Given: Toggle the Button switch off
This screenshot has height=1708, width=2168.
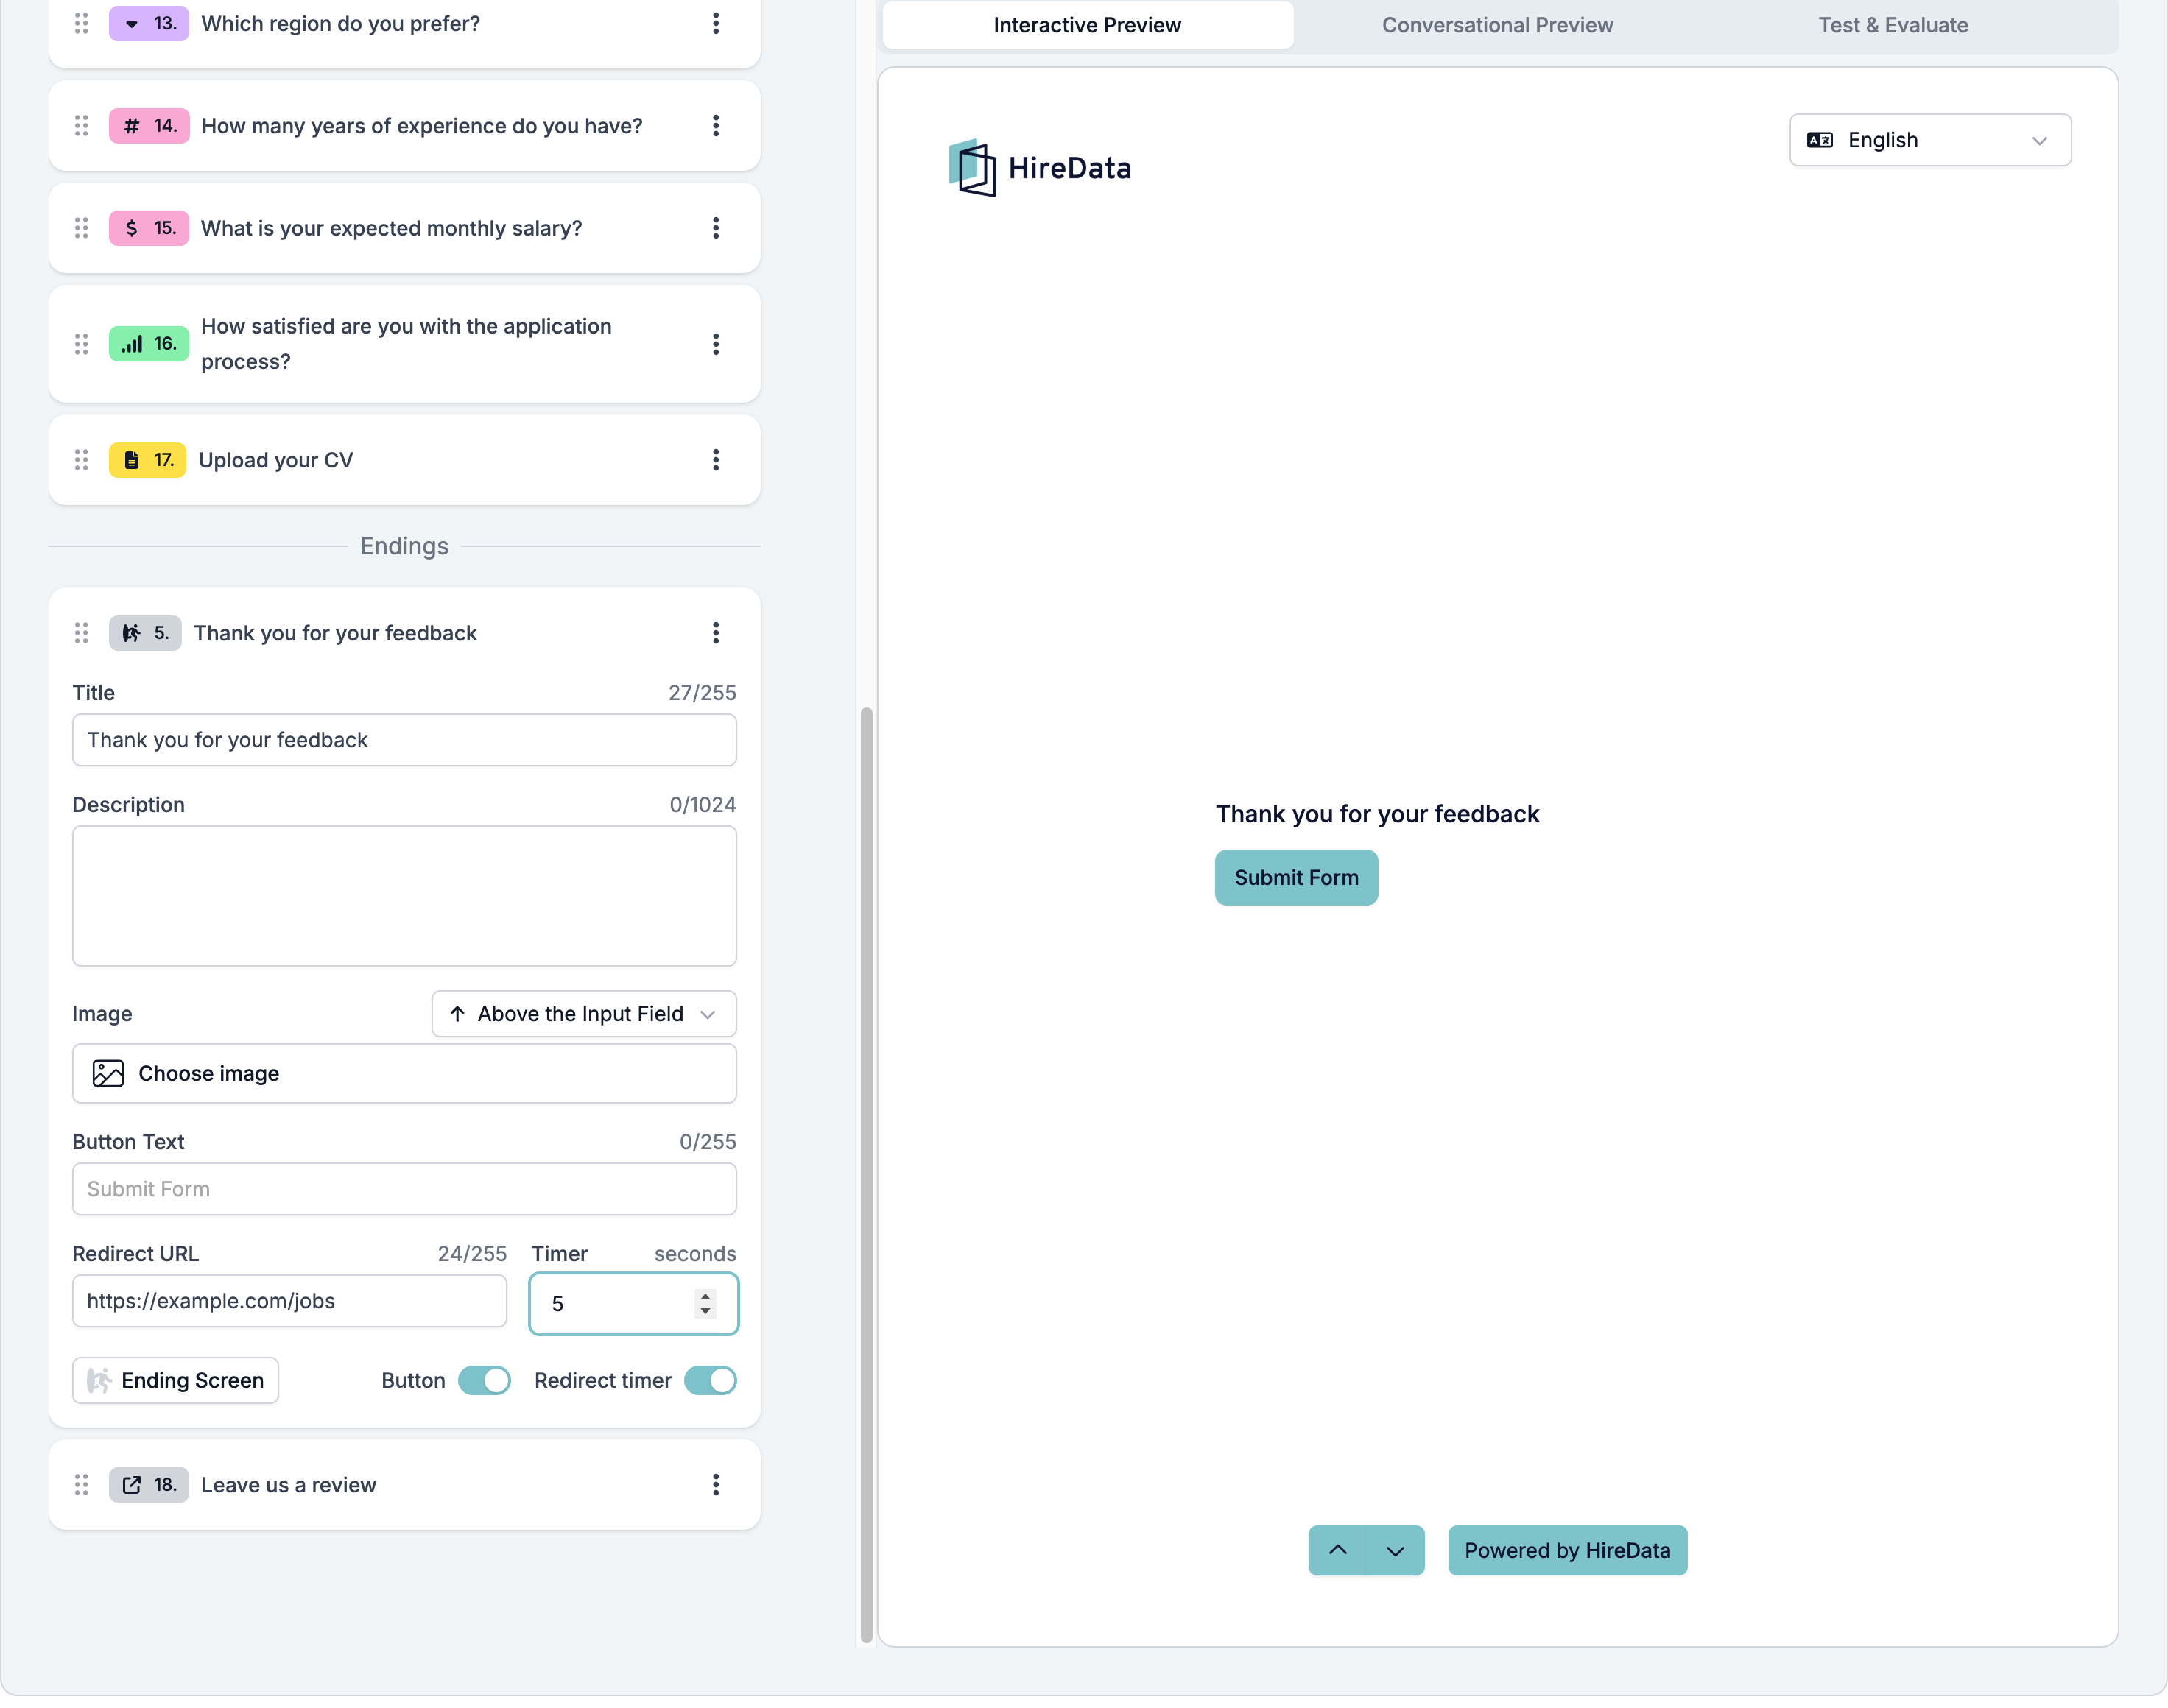Looking at the screenshot, I should point(485,1381).
